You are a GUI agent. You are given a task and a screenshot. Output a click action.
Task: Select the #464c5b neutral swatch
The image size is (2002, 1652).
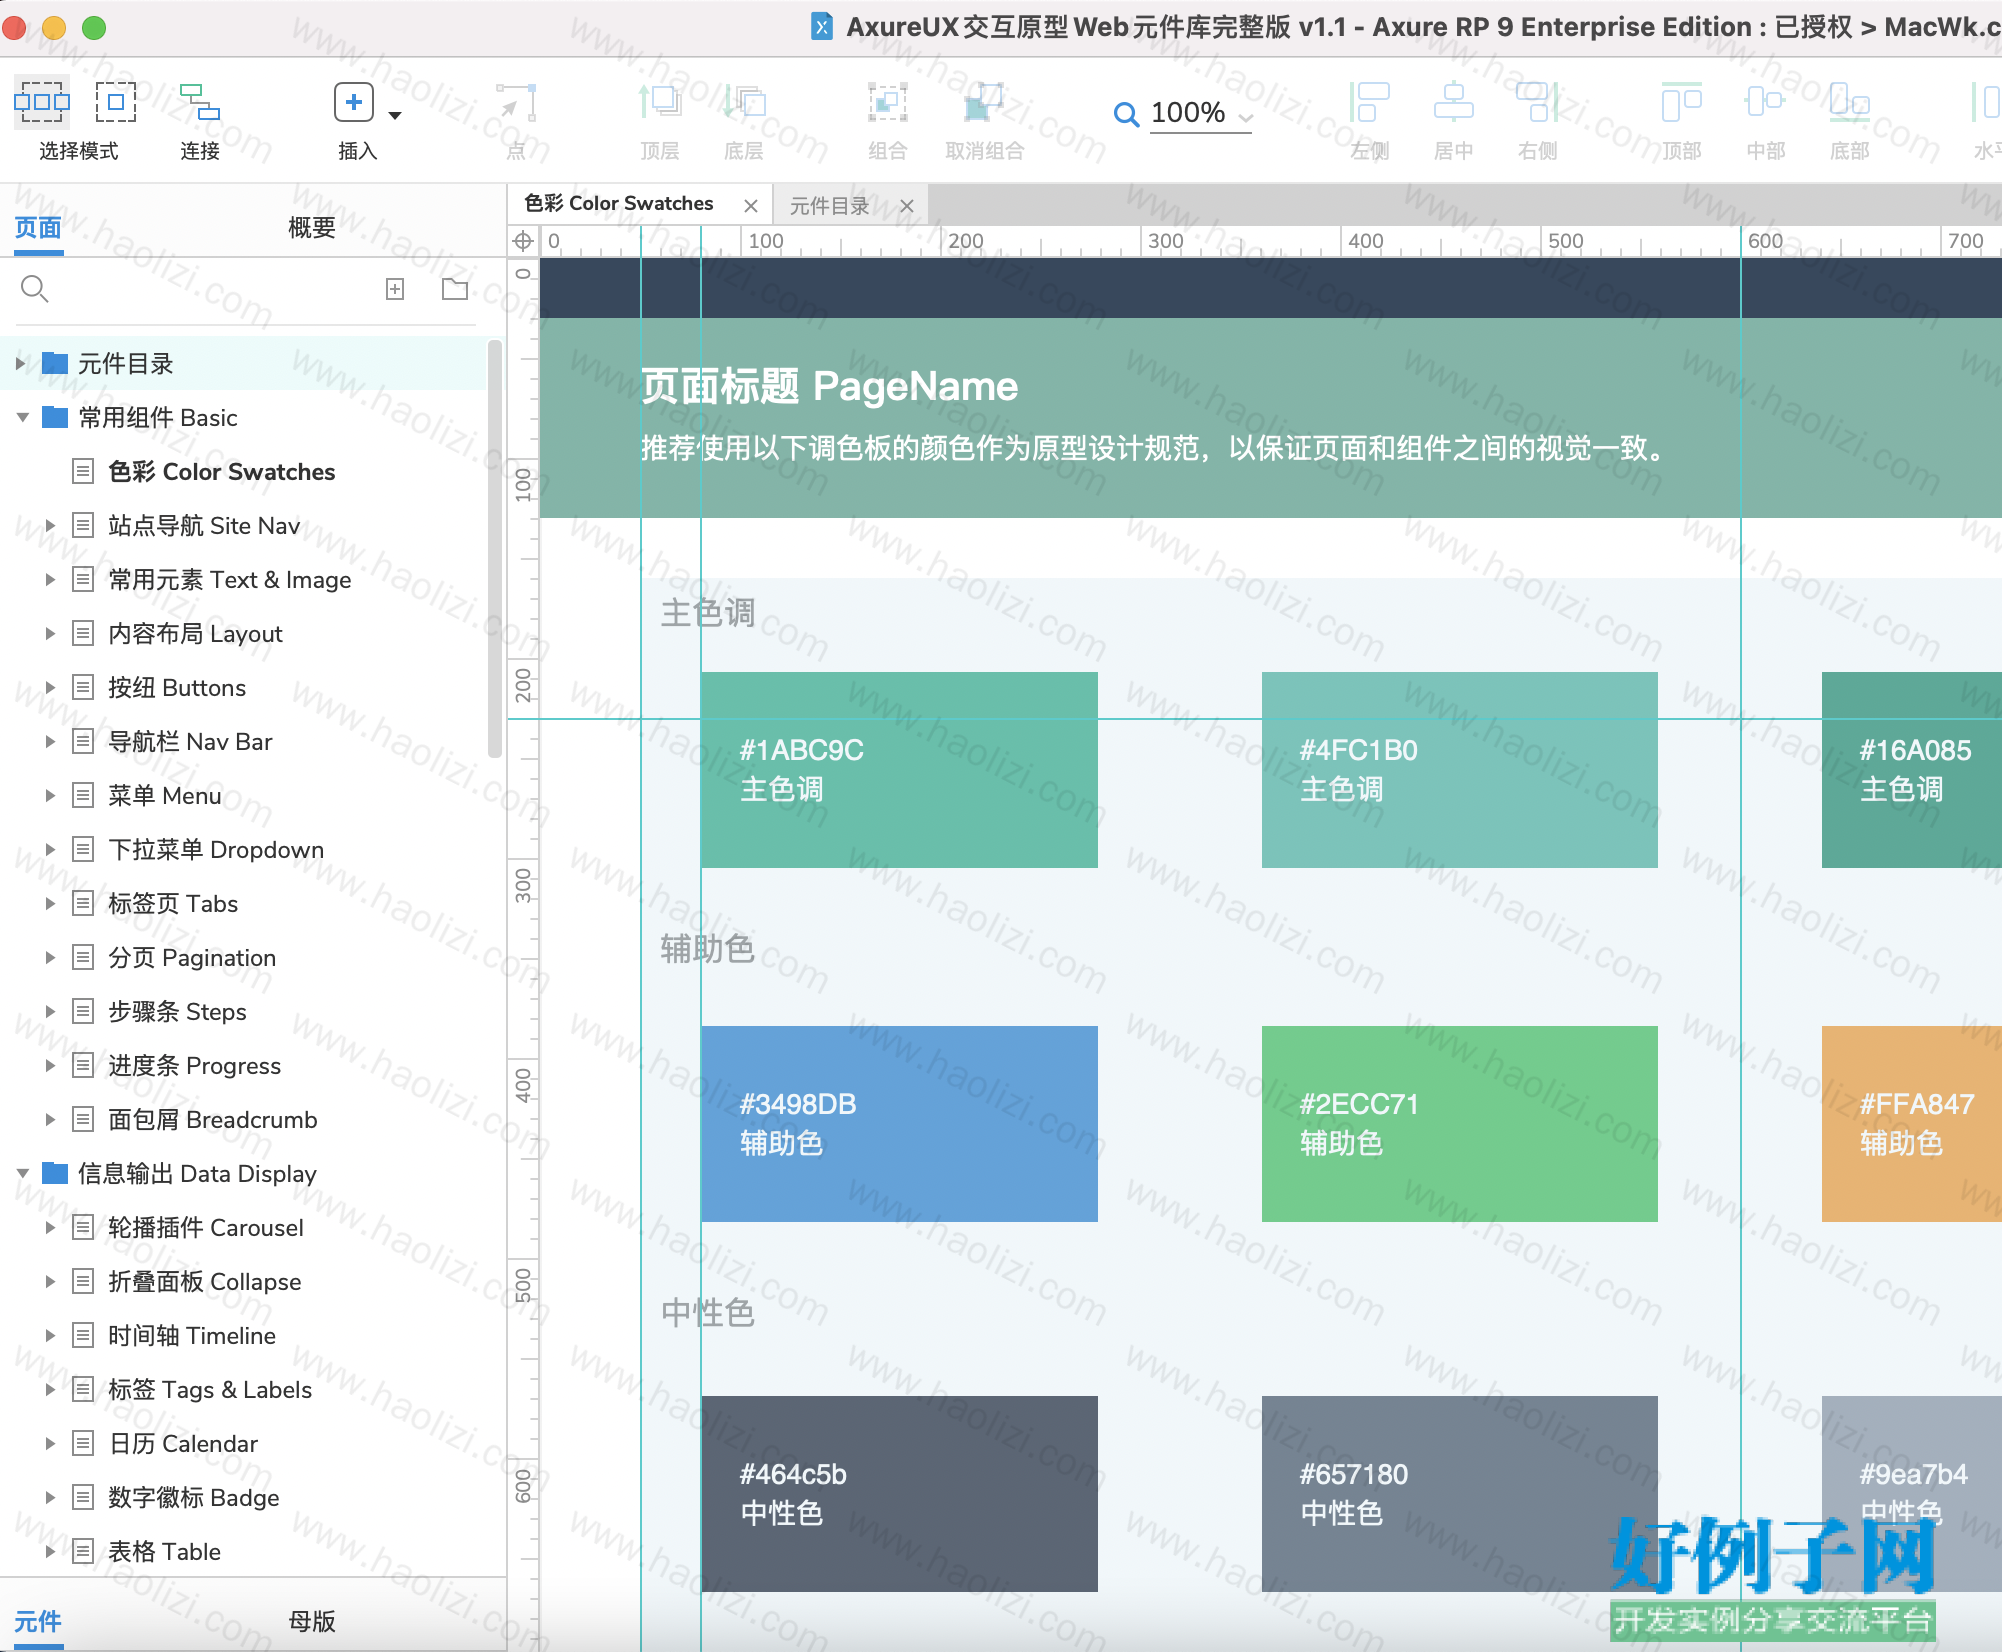[x=899, y=1494]
